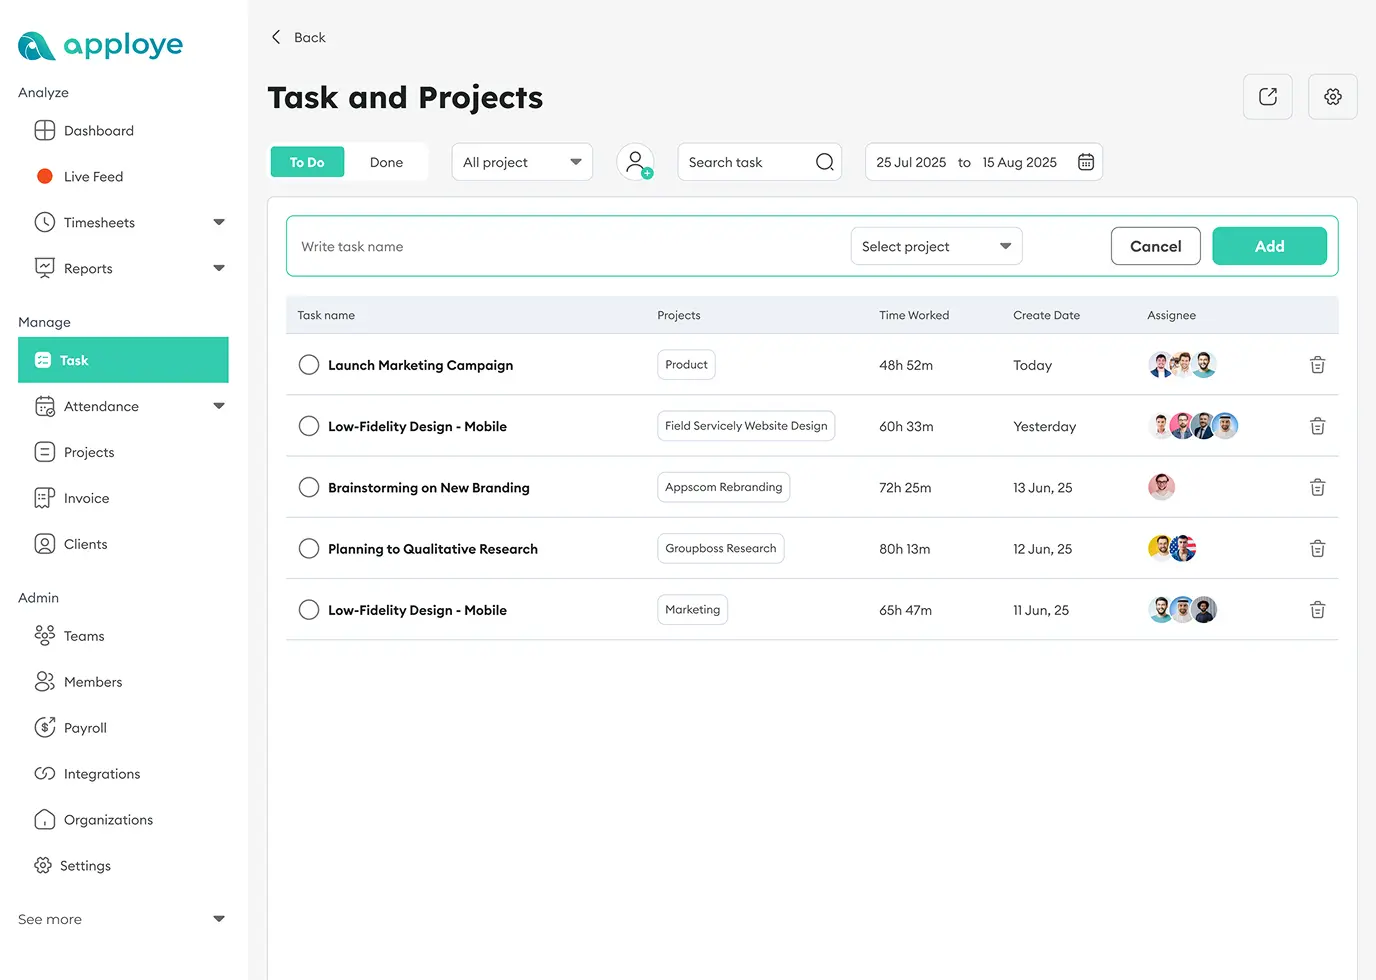Screen dimensions: 1376x980
Task: Open the Dashboard from the sidebar
Action: click(x=97, y=130)
